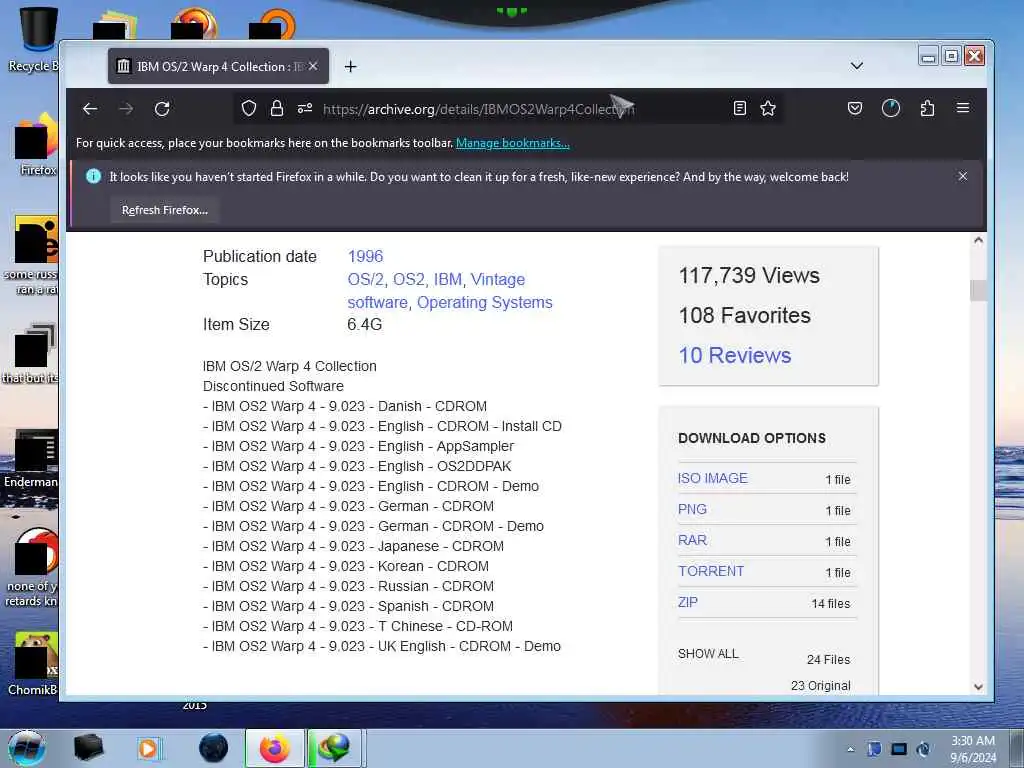
Task: Download the TORRENT option
Action: coord(711,571)
